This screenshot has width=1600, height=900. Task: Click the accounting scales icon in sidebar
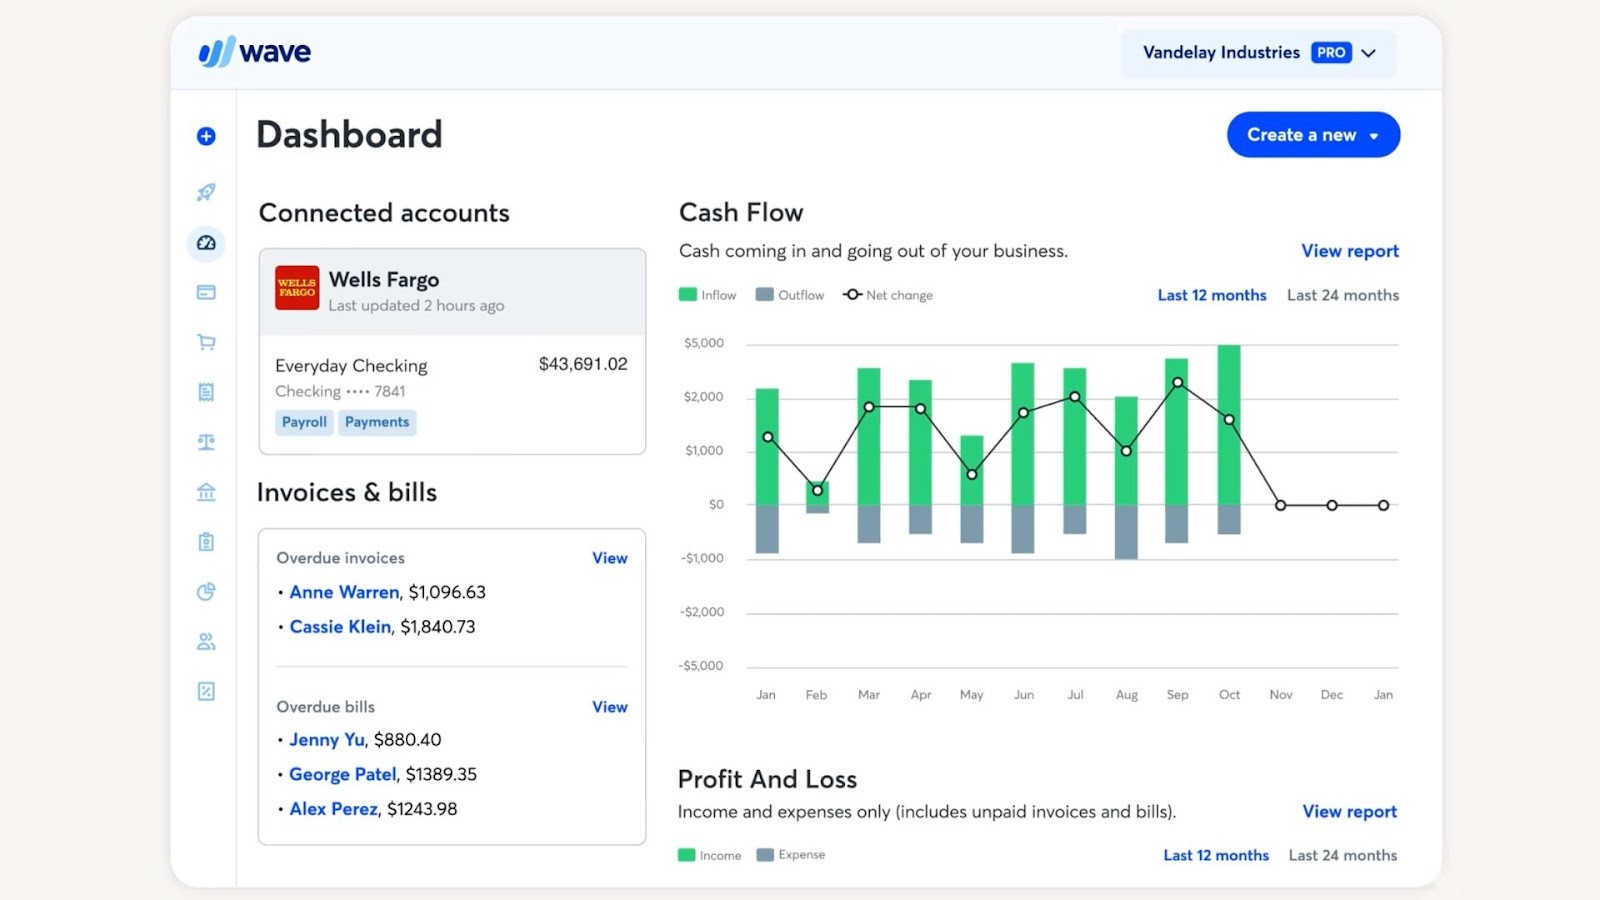coord(205,442)
